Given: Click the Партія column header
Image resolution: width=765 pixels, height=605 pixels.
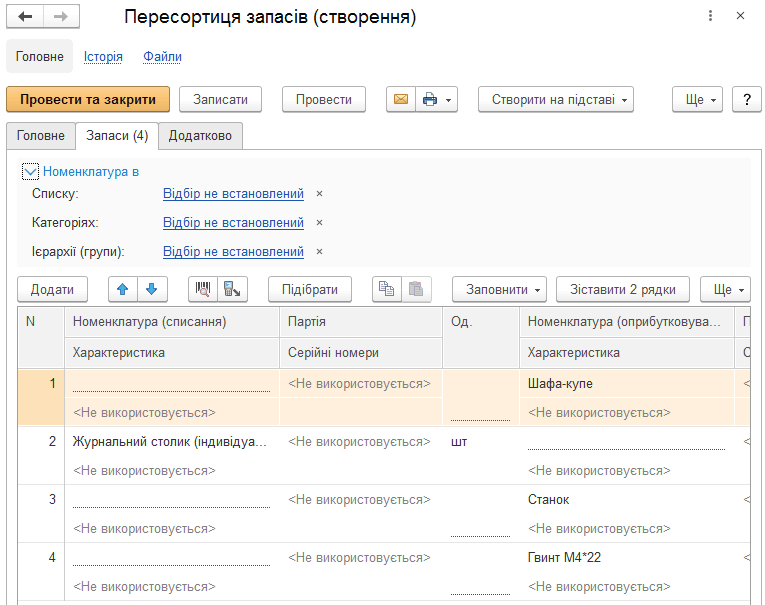Looking at the screenshot, I should click(x=361, y=322).
